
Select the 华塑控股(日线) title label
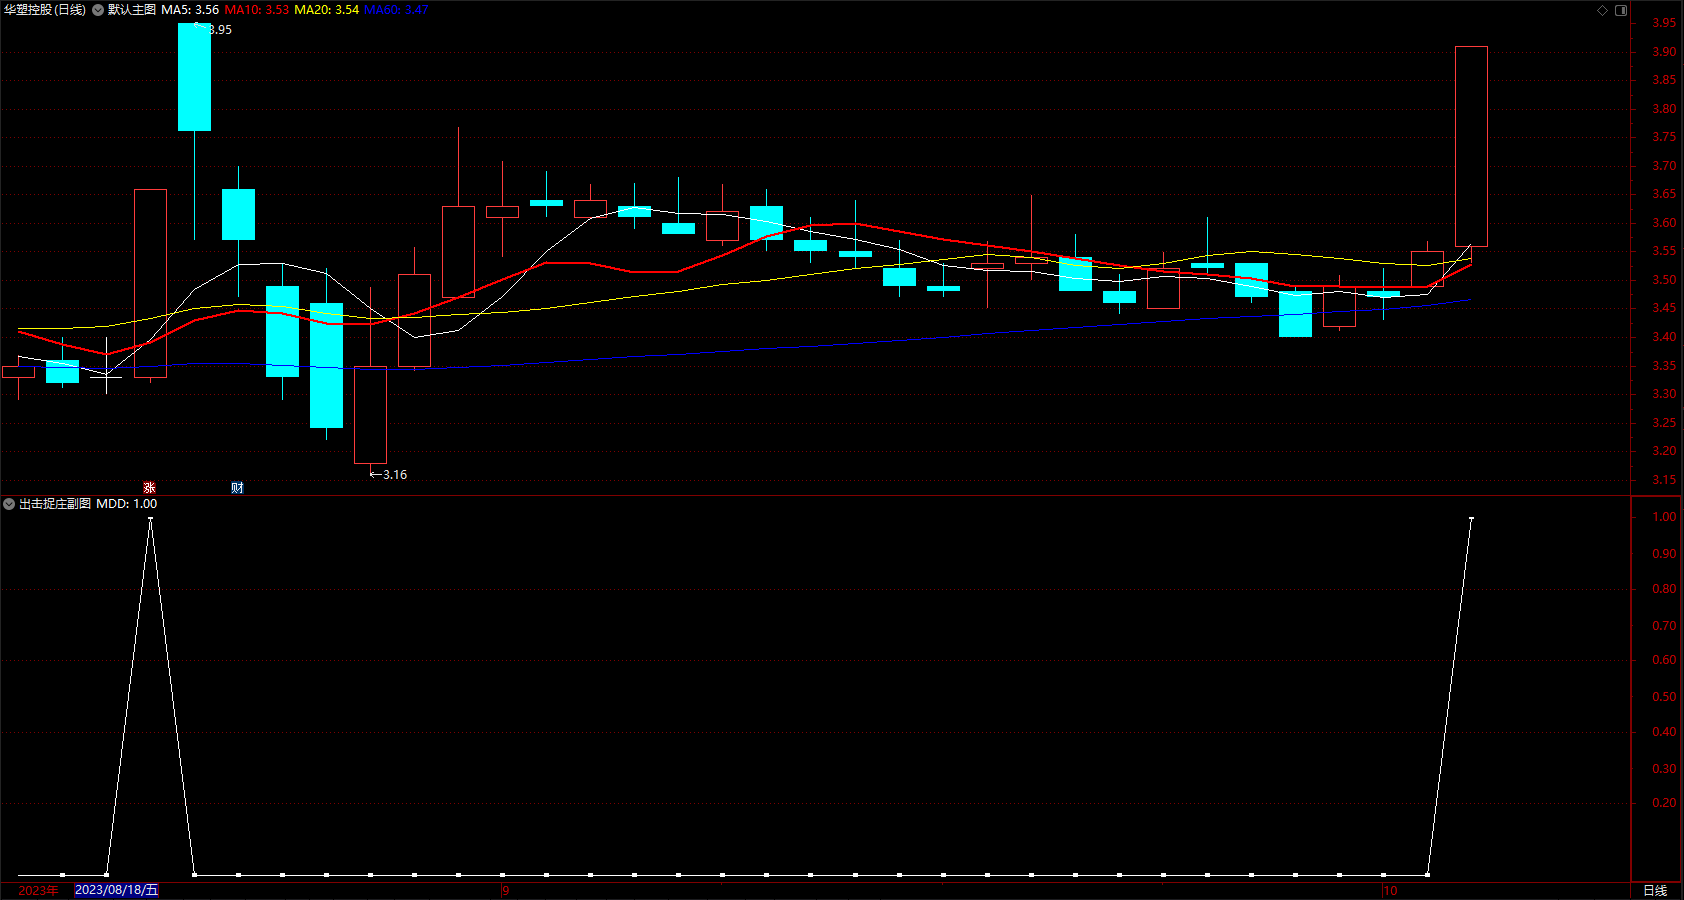click(45, 10)
